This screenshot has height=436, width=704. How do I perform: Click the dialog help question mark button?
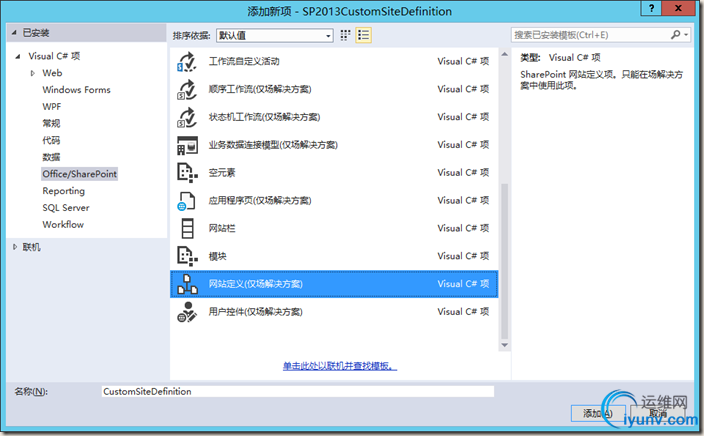(651, 8)
